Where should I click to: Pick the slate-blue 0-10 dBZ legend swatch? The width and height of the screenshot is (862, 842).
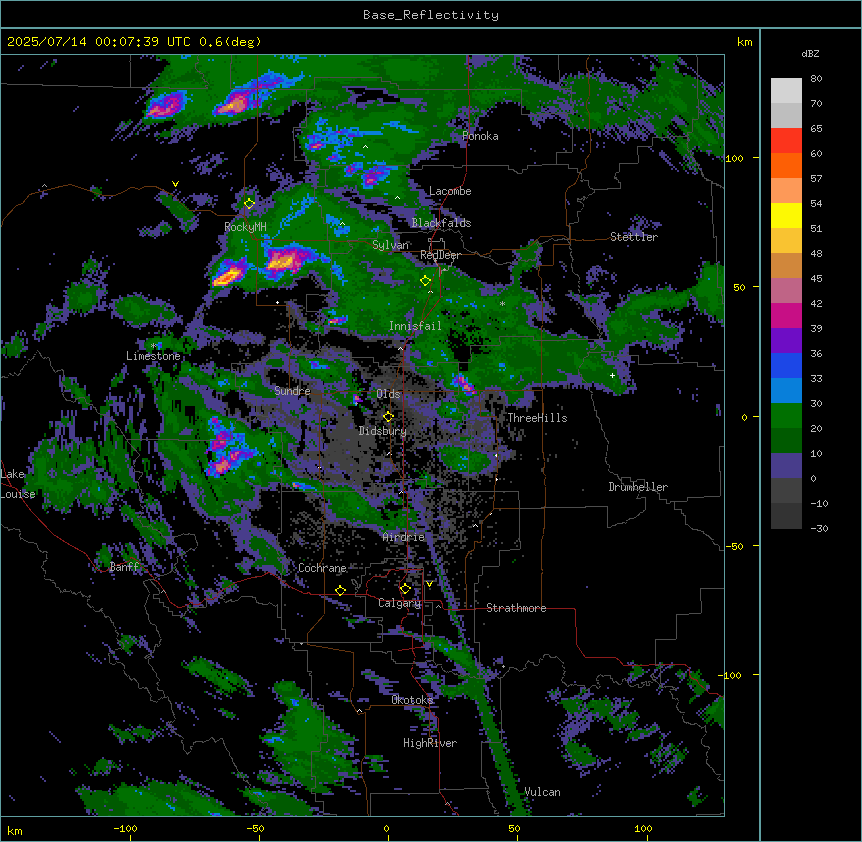[786, 466]
